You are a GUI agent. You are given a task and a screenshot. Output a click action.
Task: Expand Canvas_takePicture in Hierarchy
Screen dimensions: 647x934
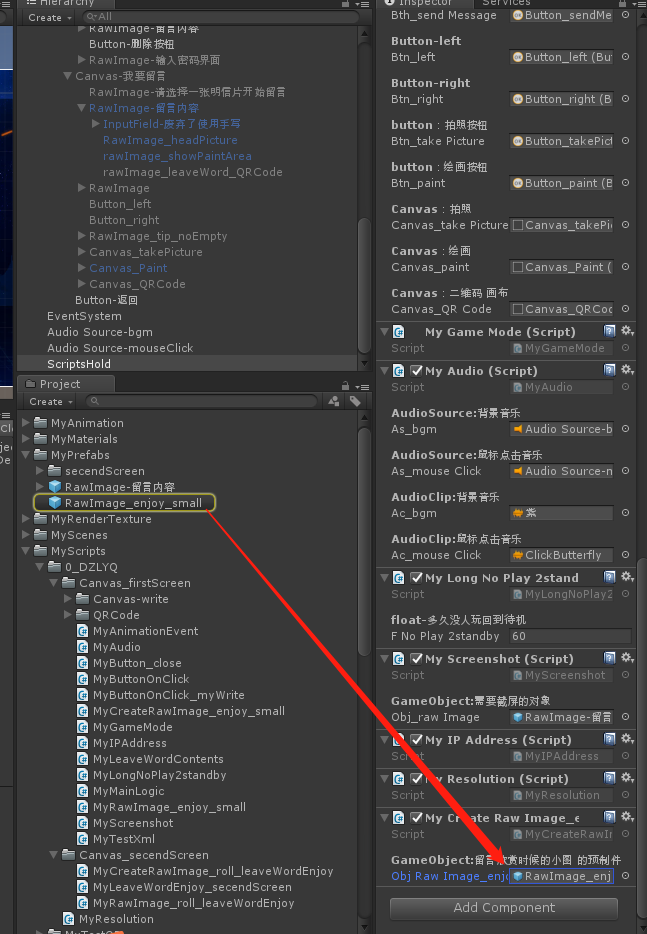pos(82,252)
